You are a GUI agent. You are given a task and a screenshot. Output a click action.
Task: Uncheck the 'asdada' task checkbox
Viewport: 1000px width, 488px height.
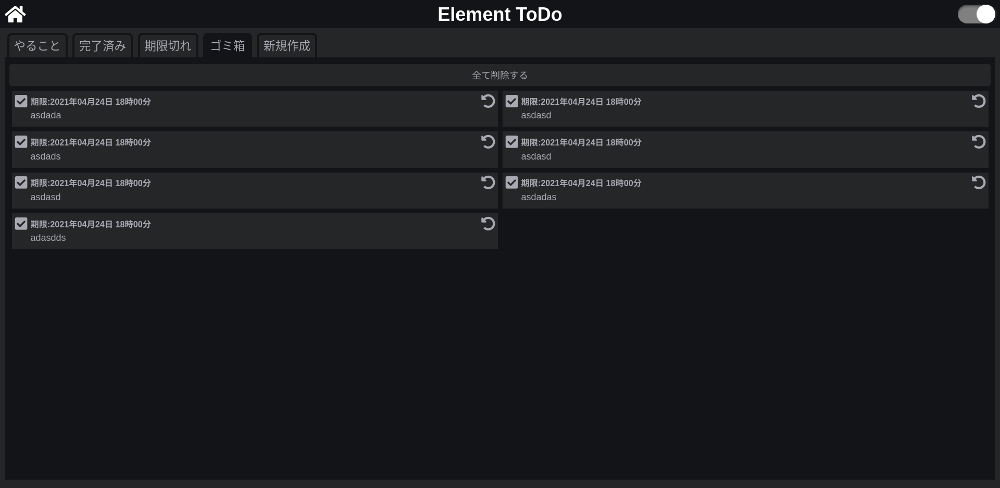pyautogui.click(x=21, y=101)
